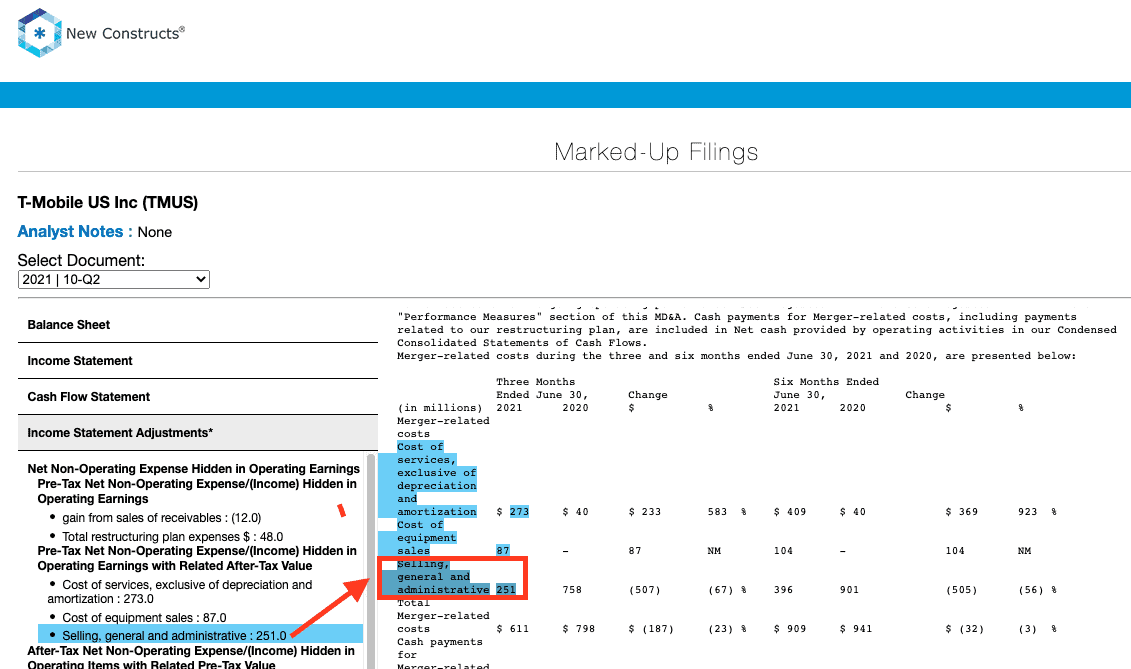Click the T-Mobile US Inc (TMUS) heading

point(107,203)
